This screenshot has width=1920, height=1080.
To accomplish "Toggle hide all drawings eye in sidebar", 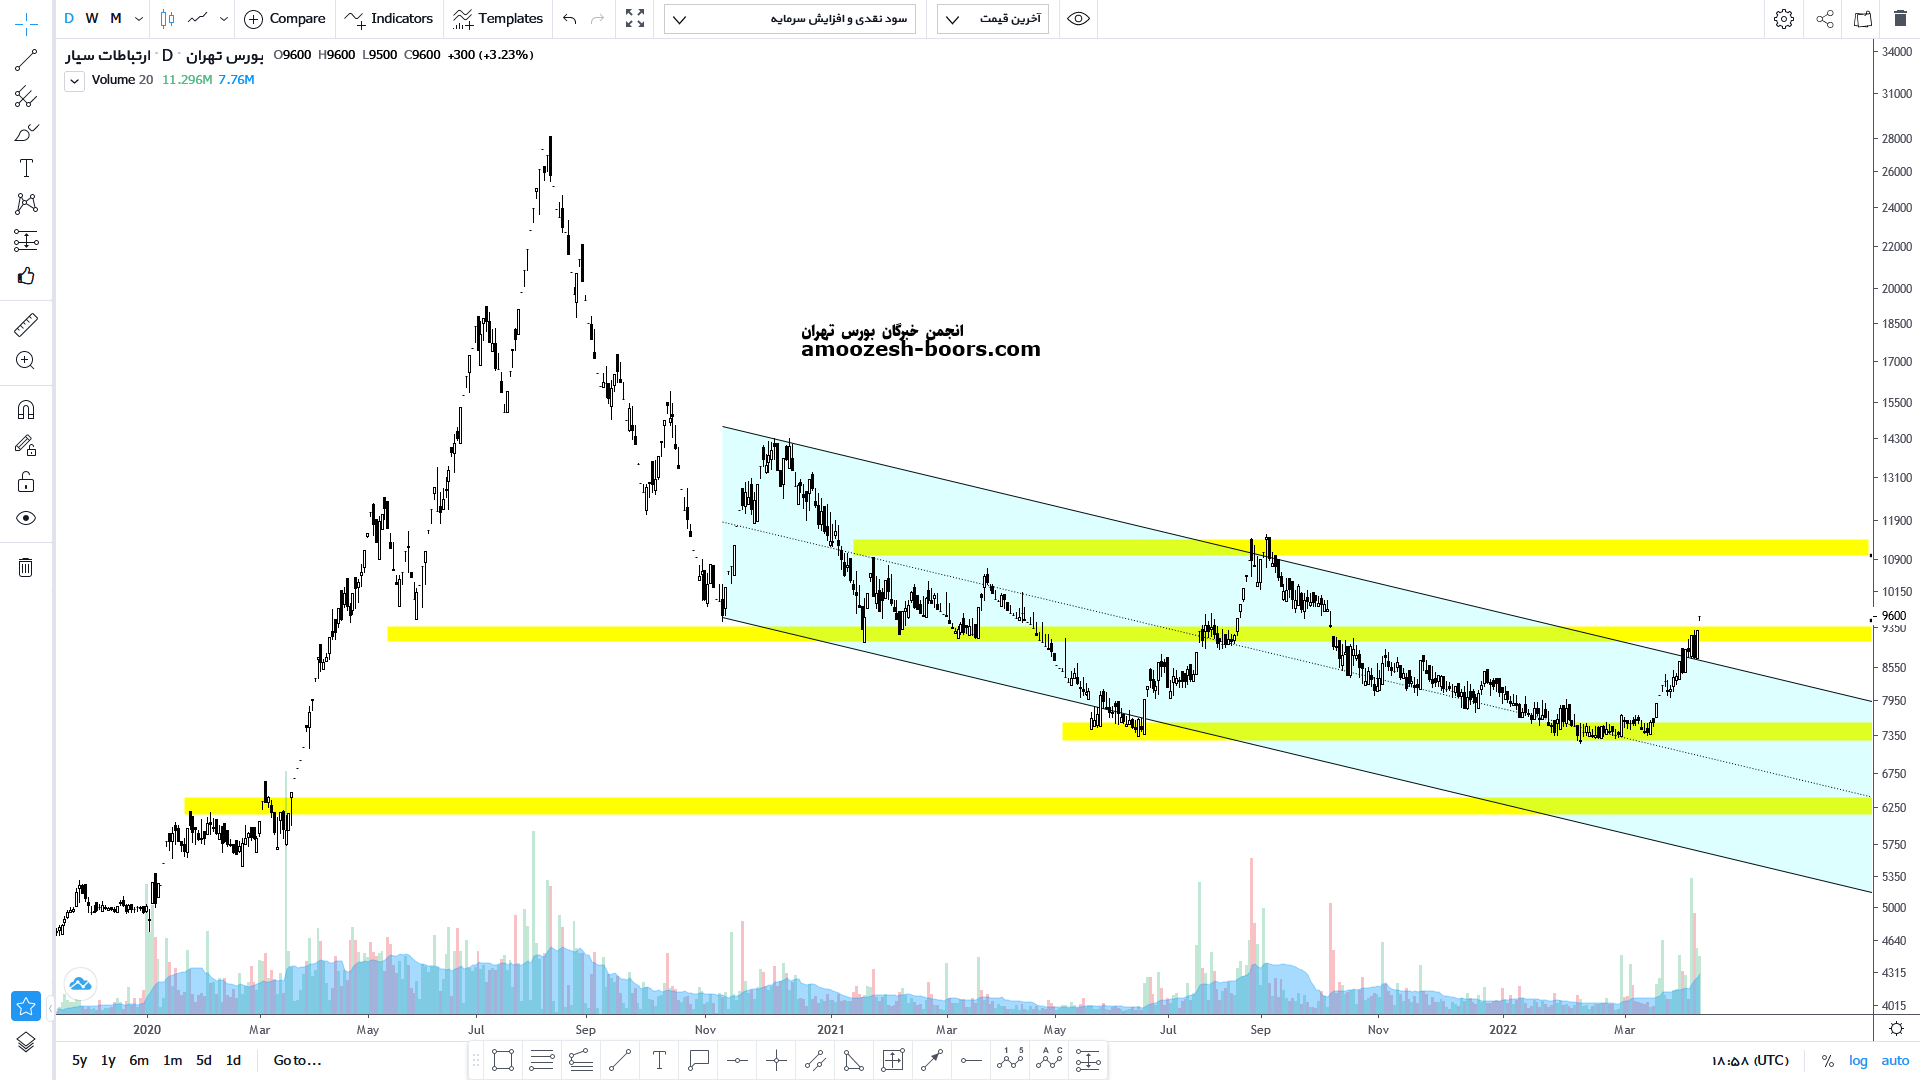I will click(26, 518).
